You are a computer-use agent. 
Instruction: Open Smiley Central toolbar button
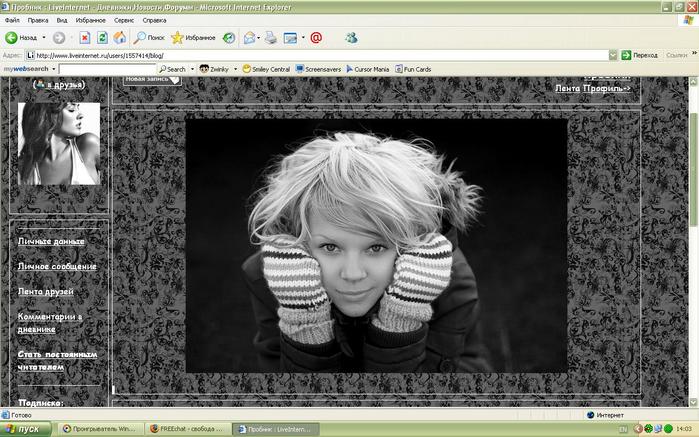(266, 69)
